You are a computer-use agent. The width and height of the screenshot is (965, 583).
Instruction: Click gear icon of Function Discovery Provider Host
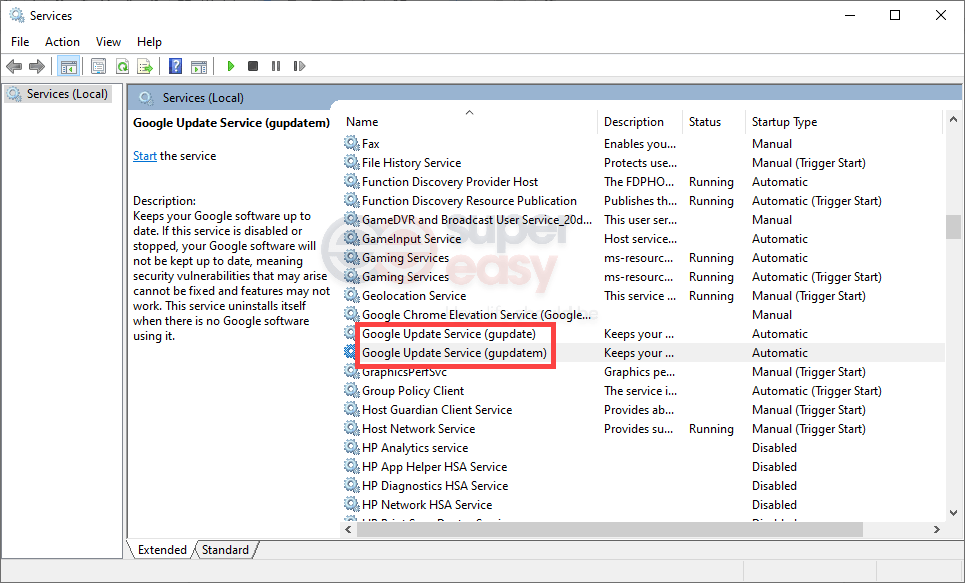click(351, 182)
